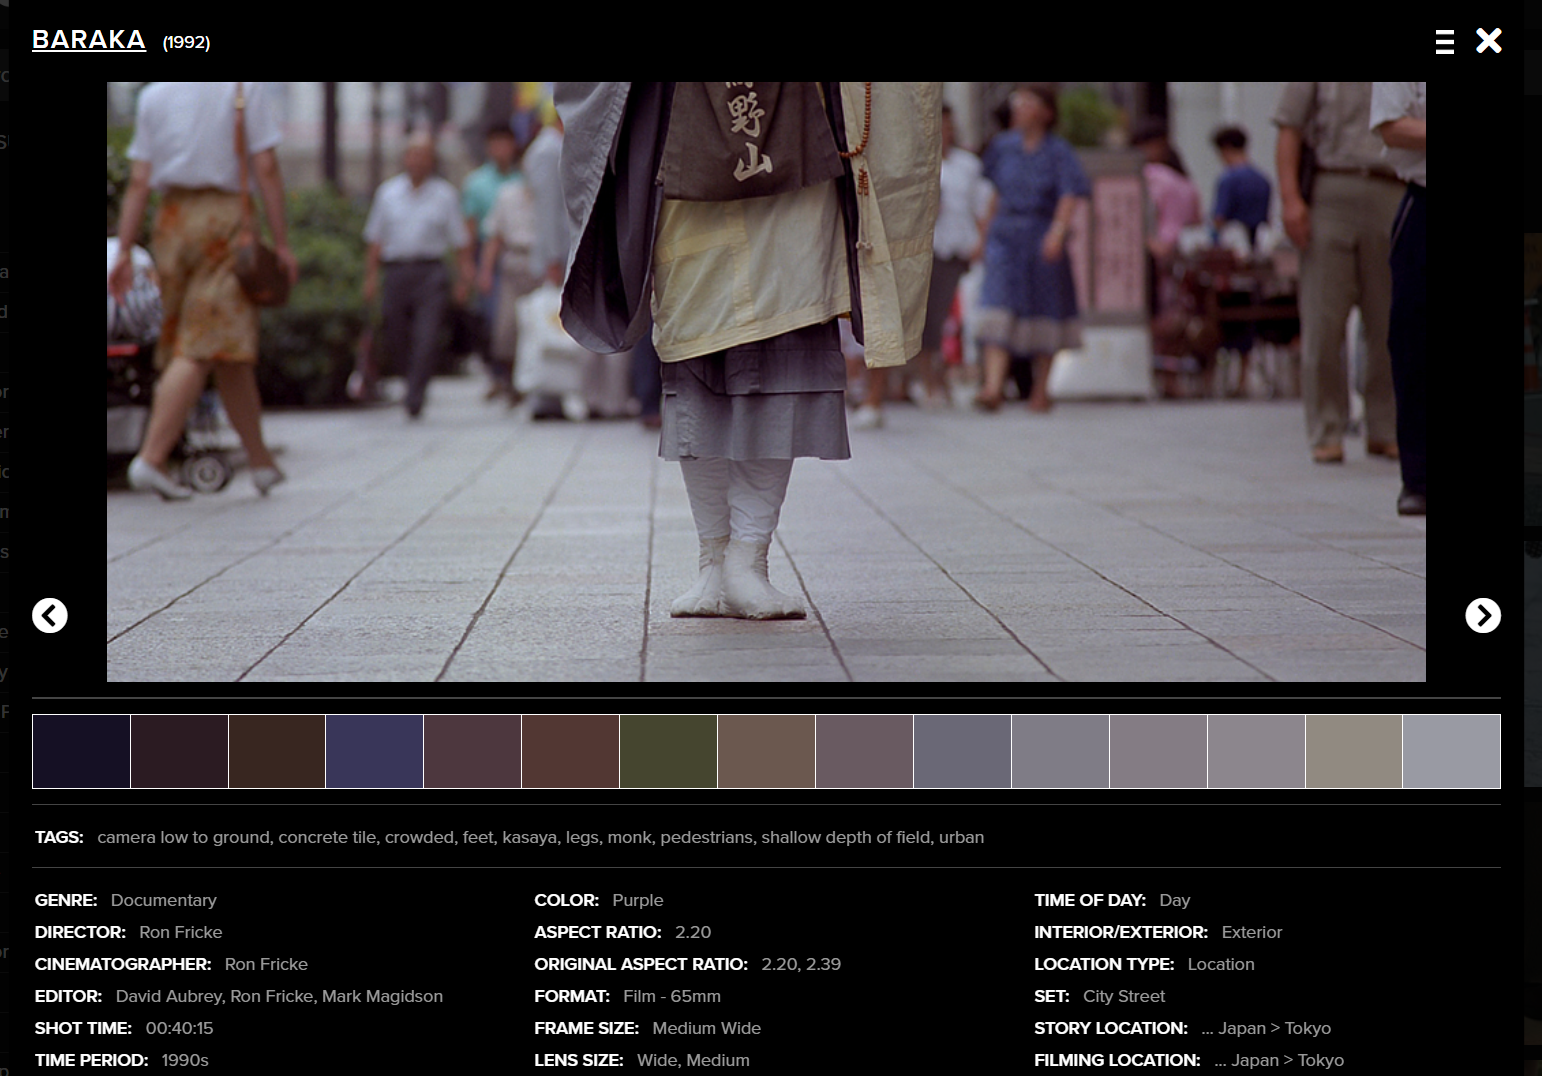
Task: Filter by the 'monk' tag
Action: [x=629, y=837]
